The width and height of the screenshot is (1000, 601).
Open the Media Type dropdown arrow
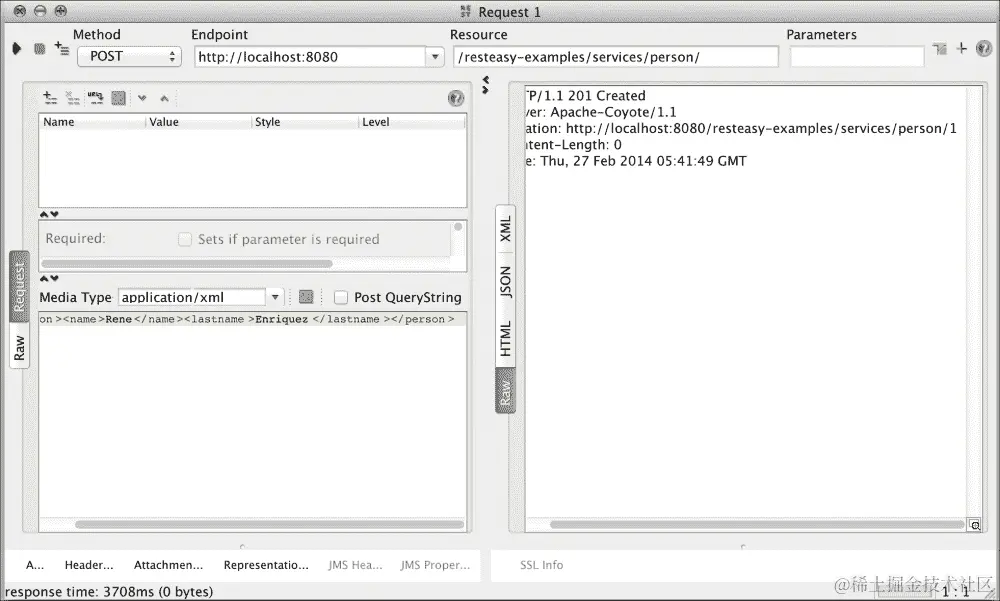coord(275,297)
